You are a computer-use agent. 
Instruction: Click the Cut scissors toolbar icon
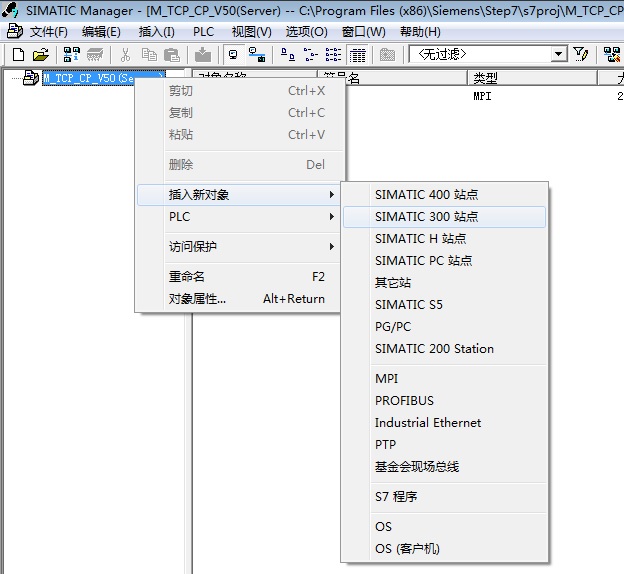point(125,55)
